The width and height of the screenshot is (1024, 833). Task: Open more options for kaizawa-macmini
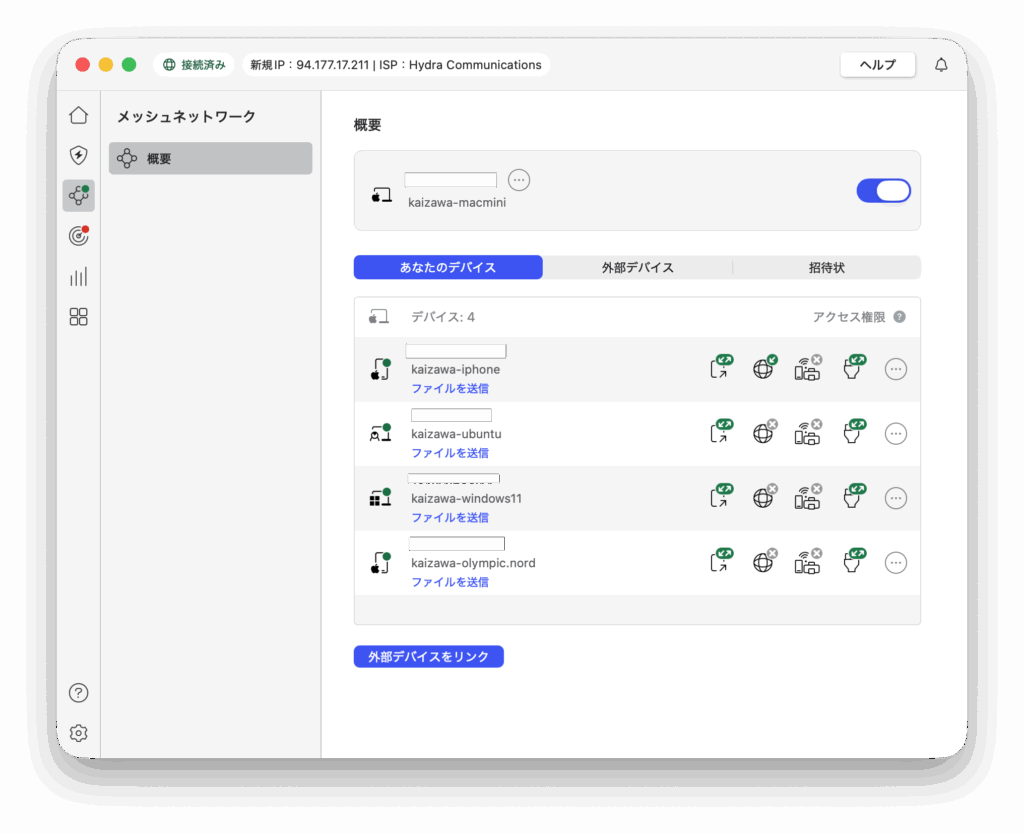[518, 180]
